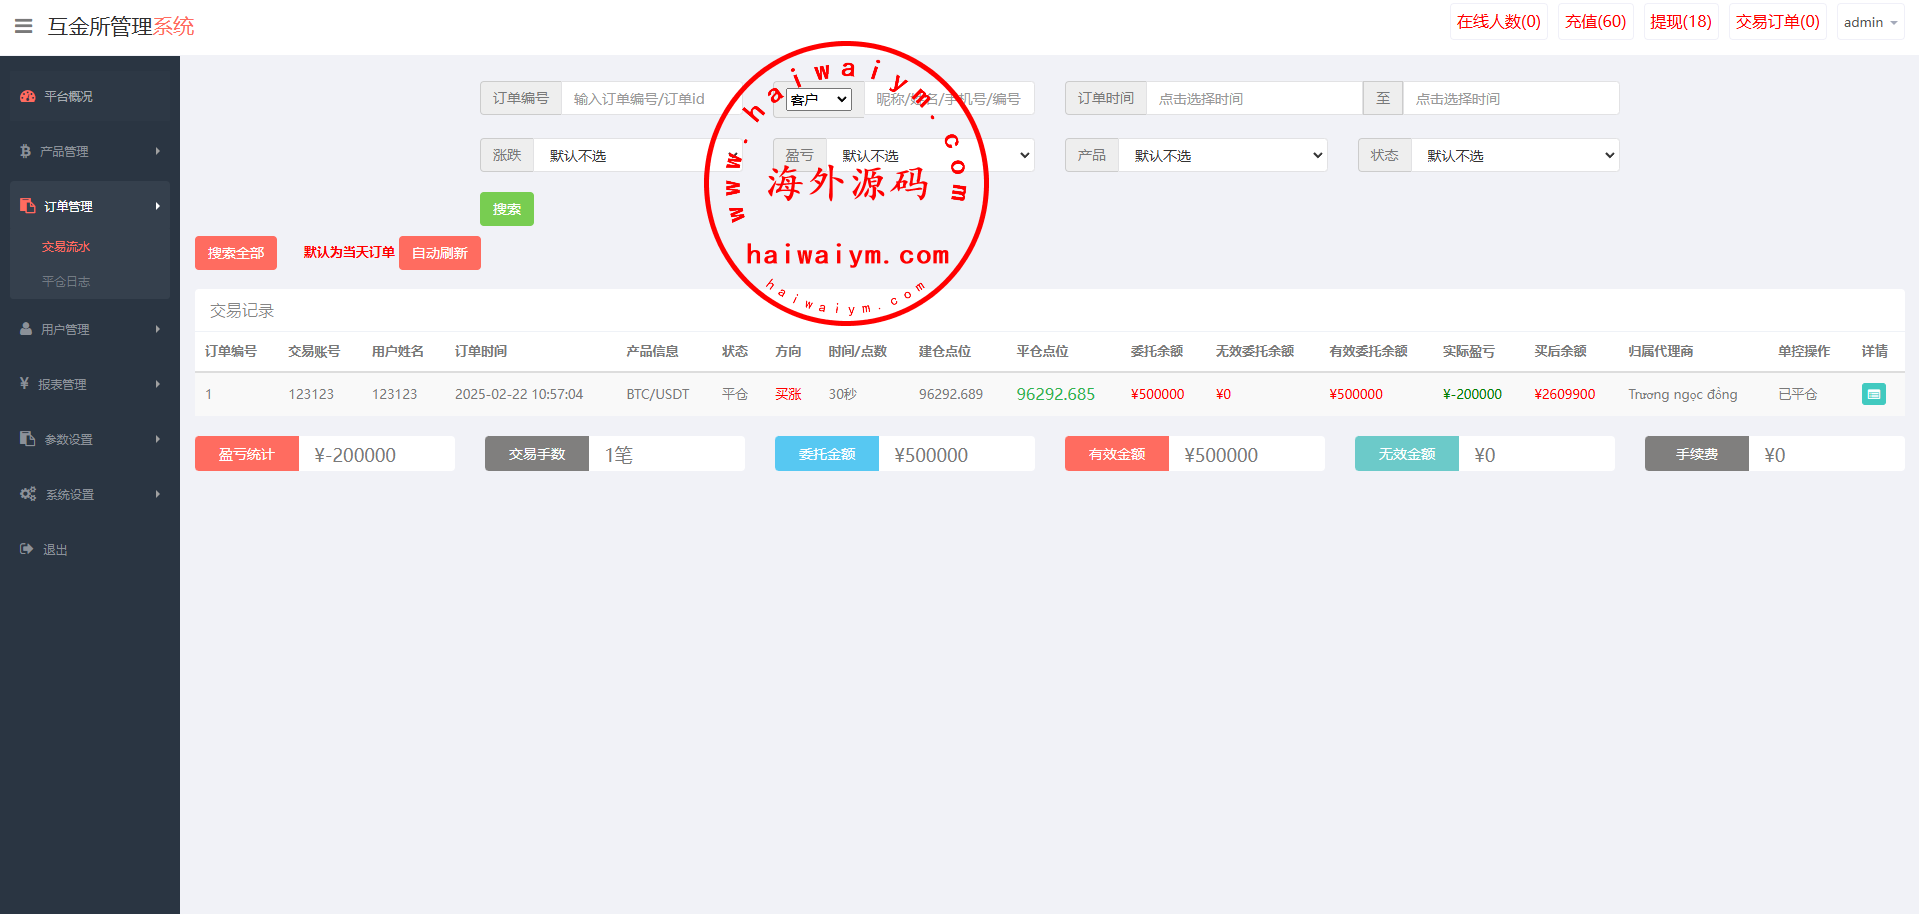Select 平仓日志 submenu item
Image resolution: width=1919 pixels, height=914 pixels.
(66, 281)
